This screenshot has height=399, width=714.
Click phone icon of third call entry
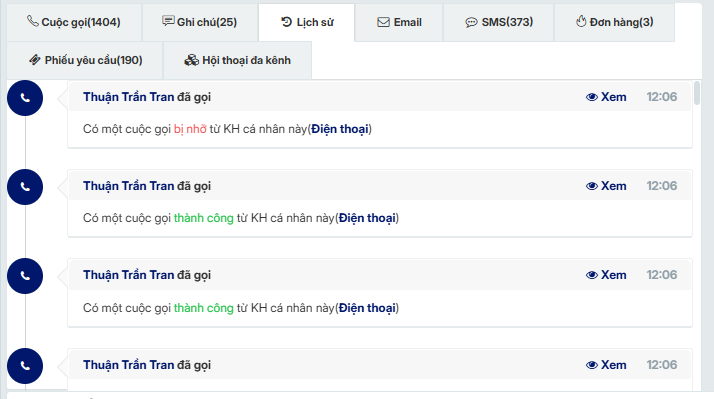coord(25,276)
